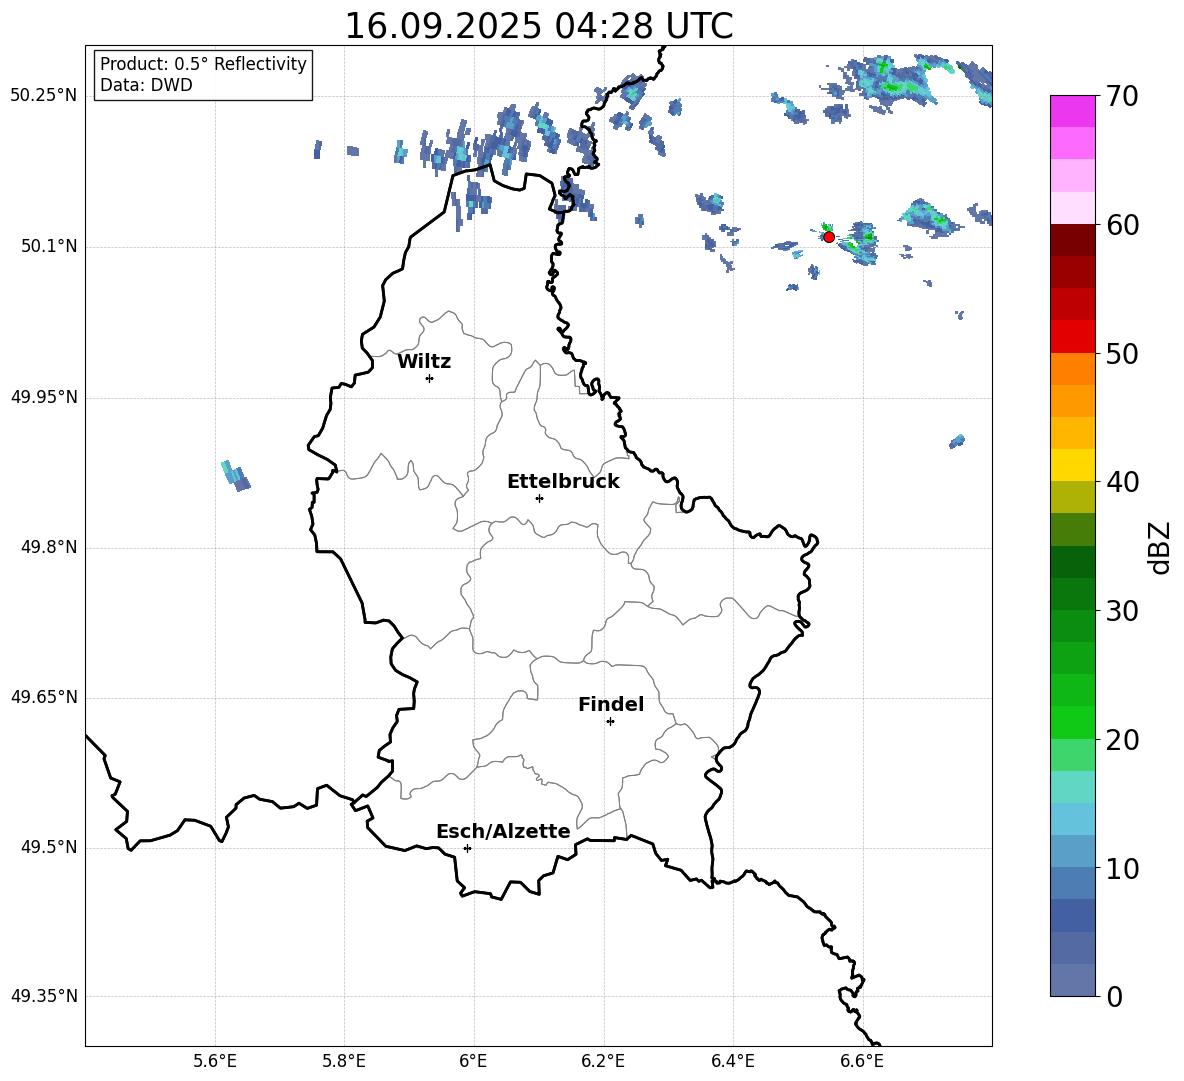Click the Ettelbruck station cross marker
The width and height of the screenshot is (1184, 1081).
click(x=539, y=498)
